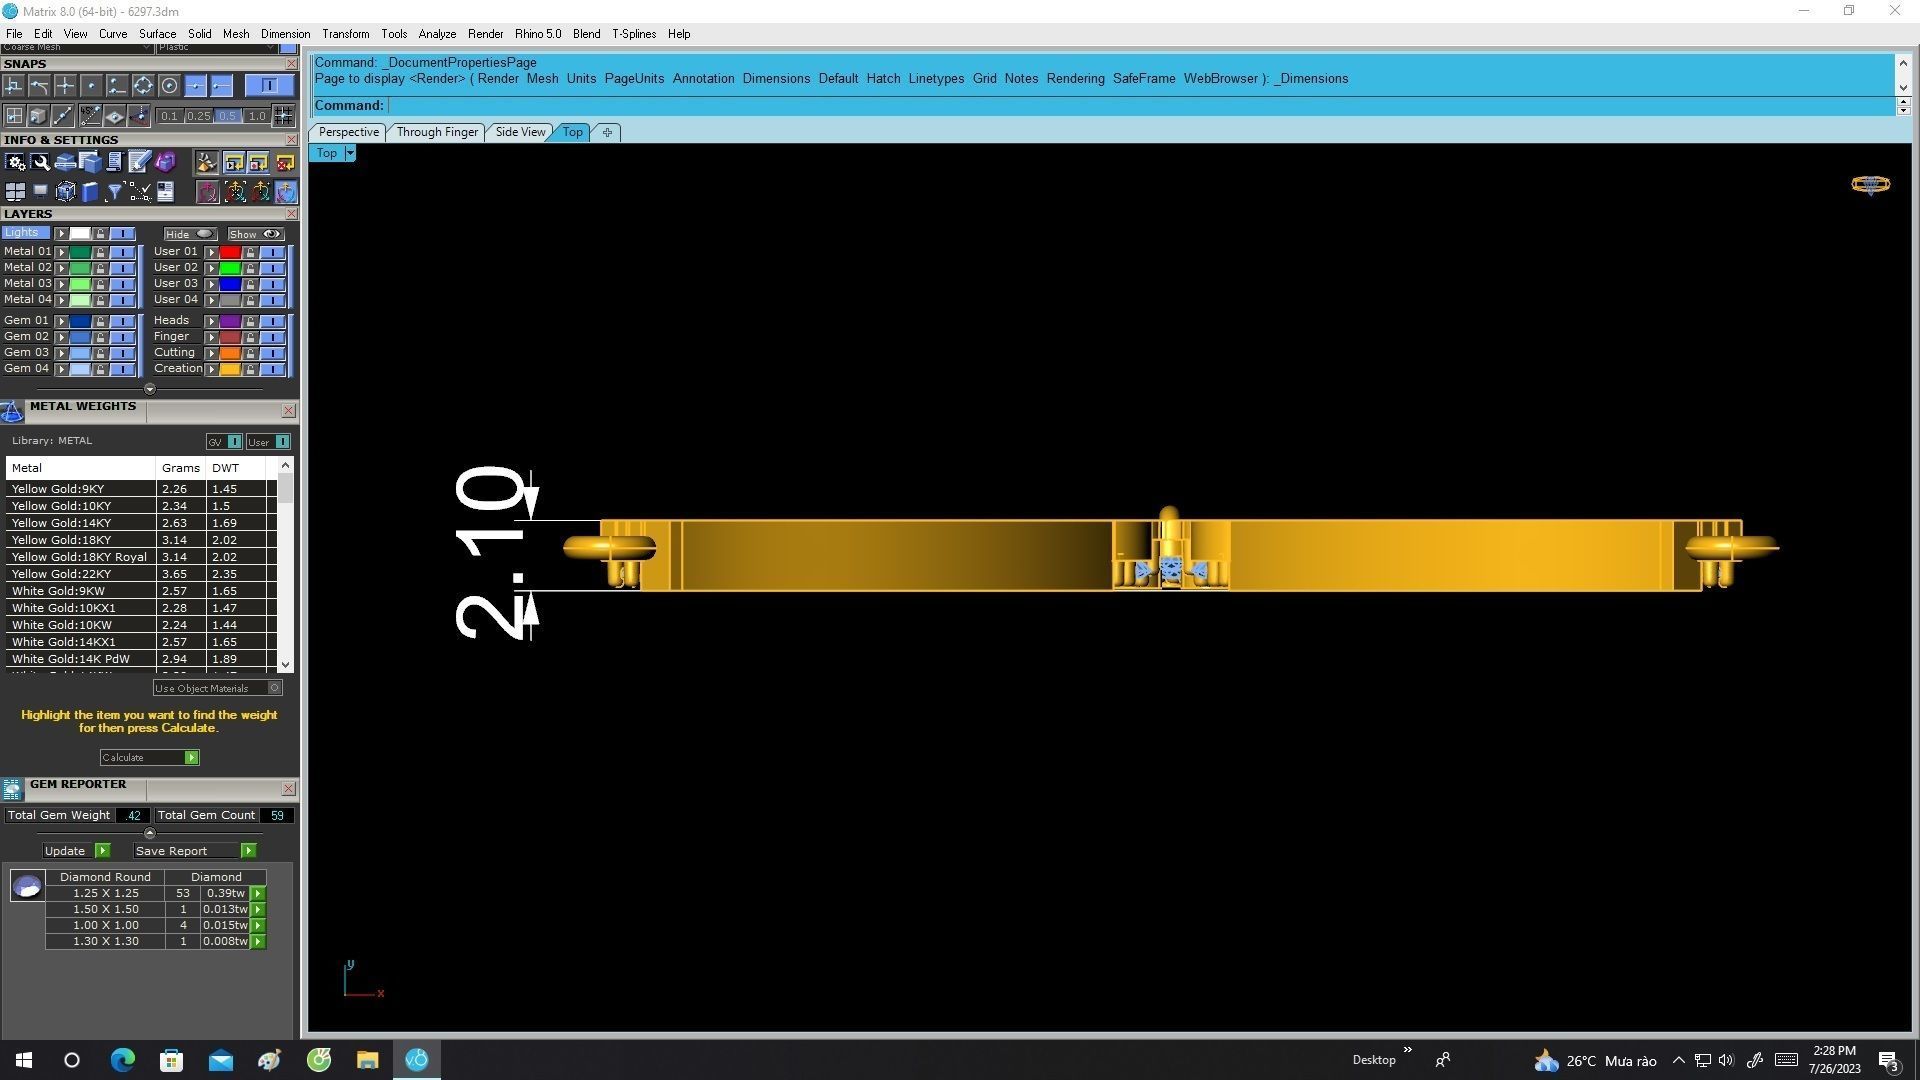Toggle on/off switch for Gem 02 layer

tap(122, 337)
